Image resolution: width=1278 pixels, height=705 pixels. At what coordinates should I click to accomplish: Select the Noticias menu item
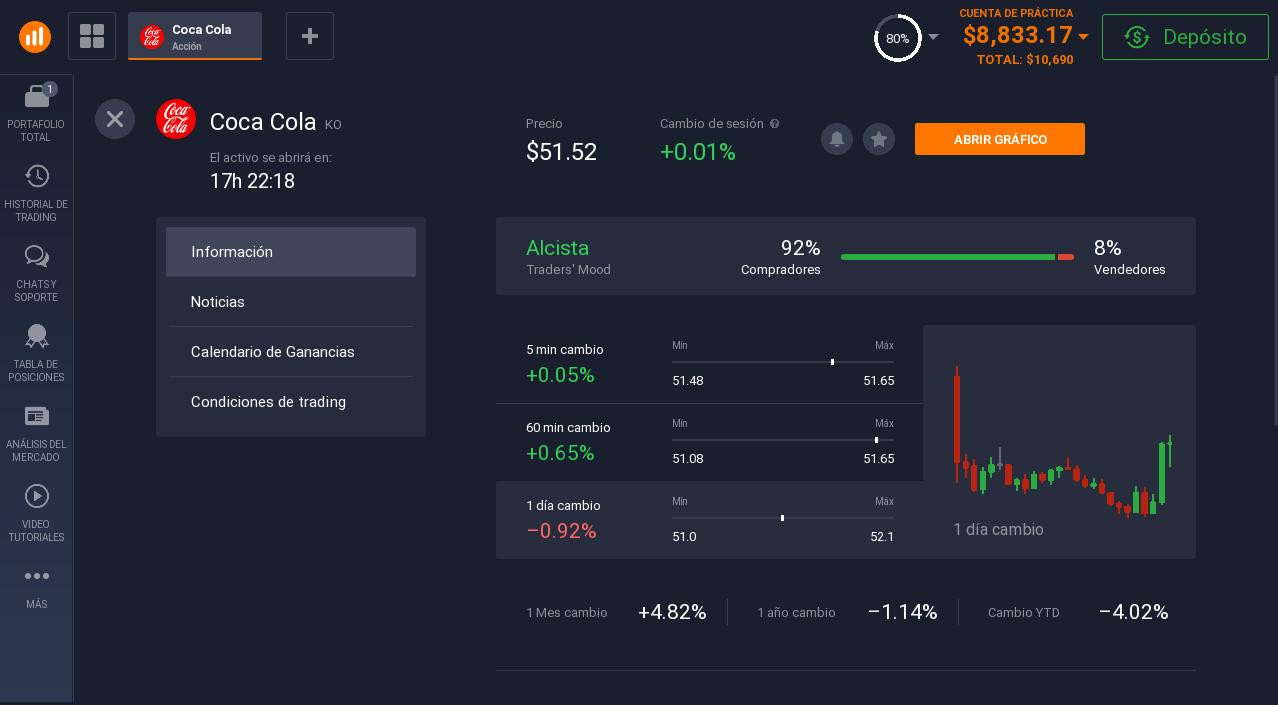coord(291,302)
